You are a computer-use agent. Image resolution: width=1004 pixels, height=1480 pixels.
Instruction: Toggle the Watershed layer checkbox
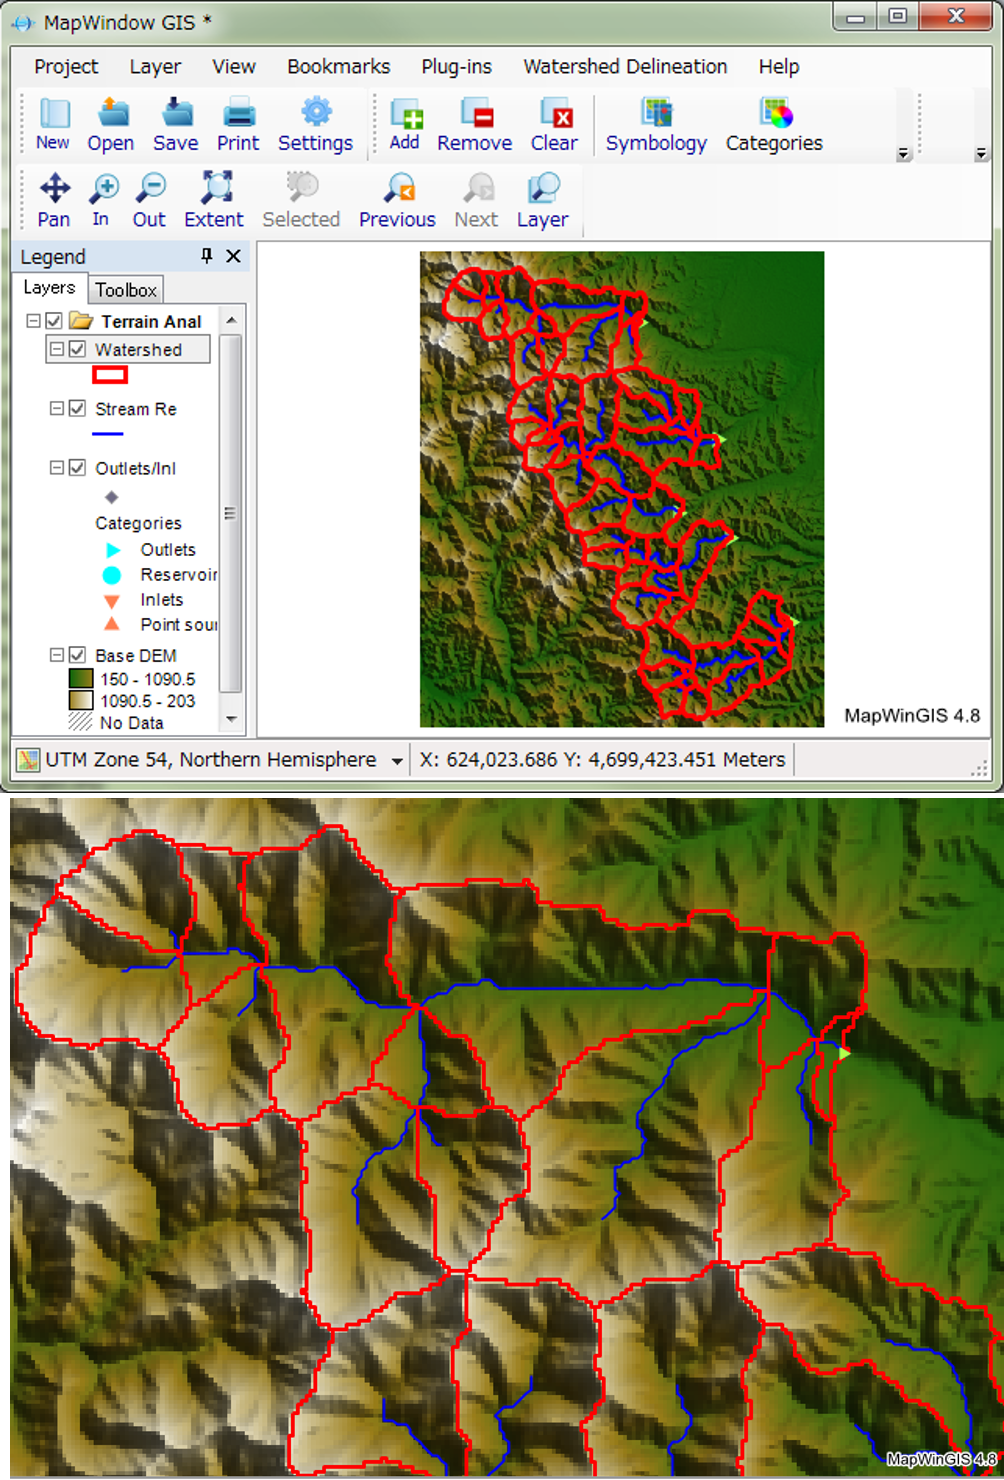[x=77, y=349]
